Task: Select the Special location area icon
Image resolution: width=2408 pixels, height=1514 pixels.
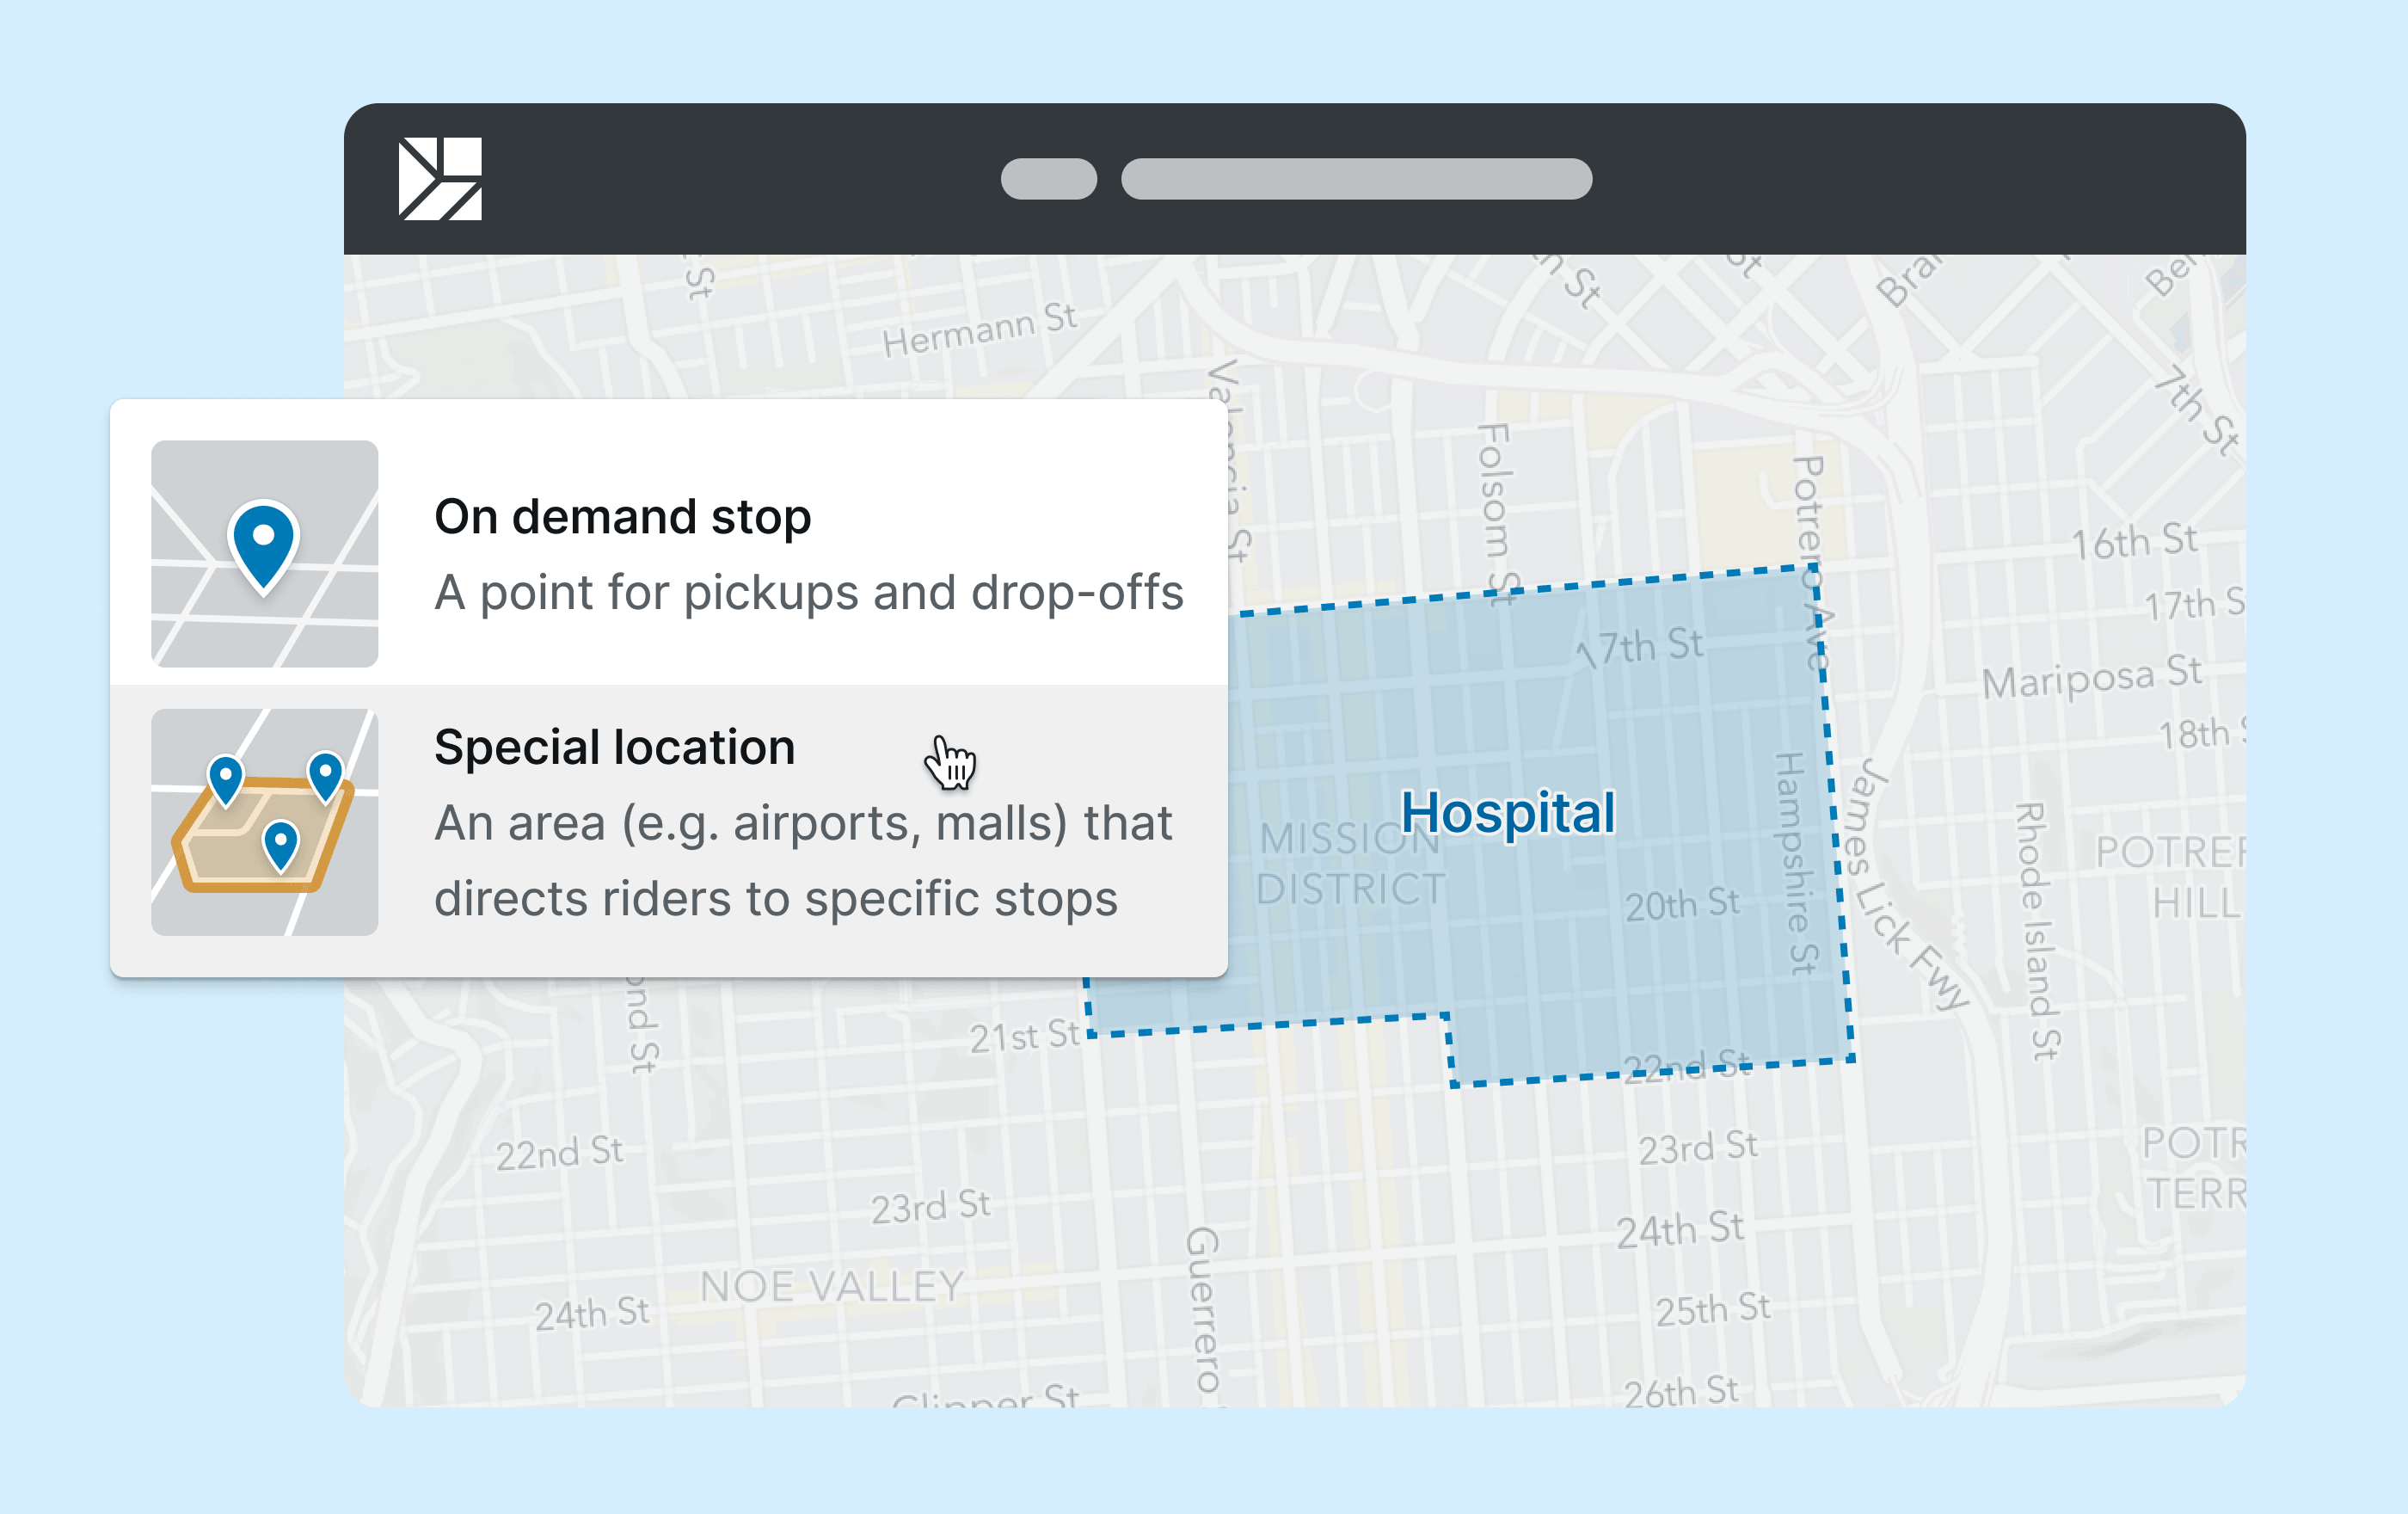Action: tap(264, 822)
